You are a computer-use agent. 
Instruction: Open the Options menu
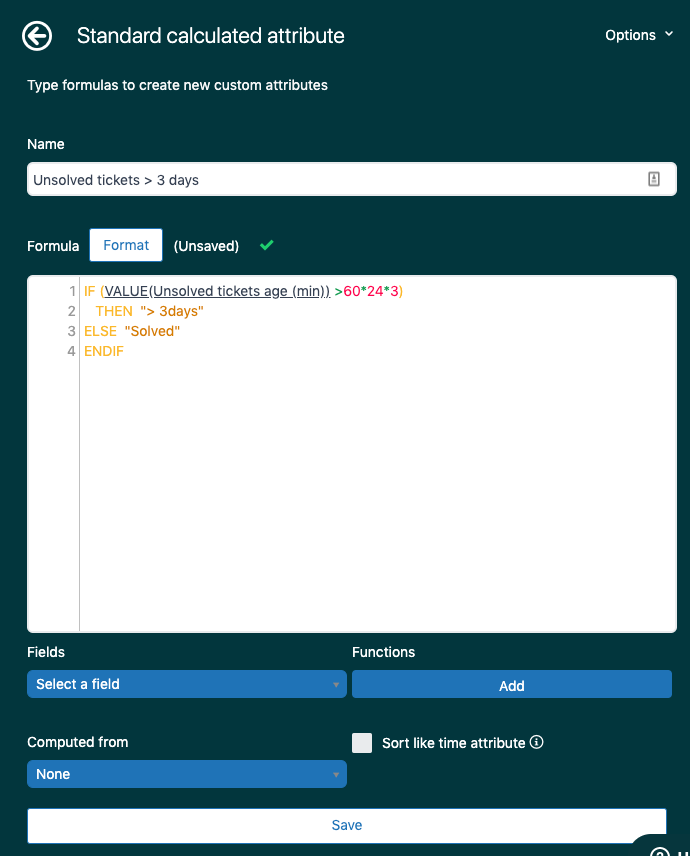638,35
